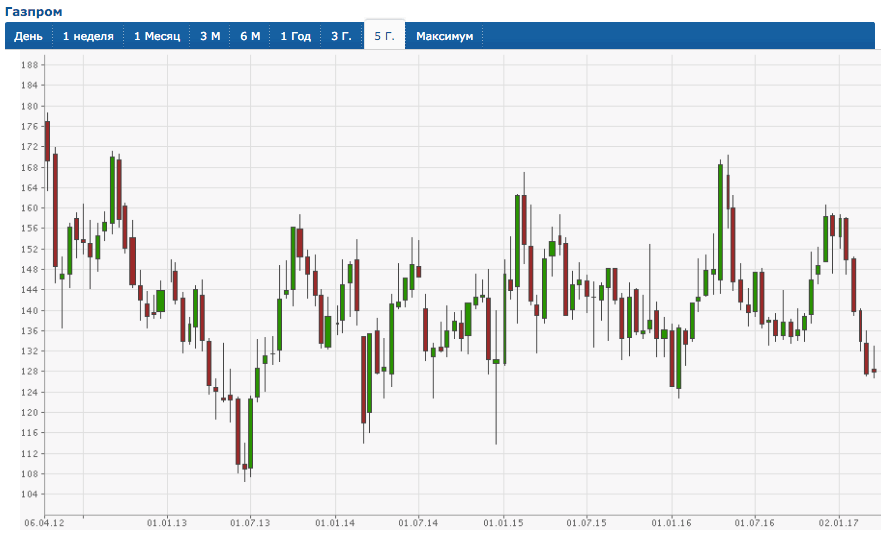Click the lowest green candlestick near 109

pos(250,433)
